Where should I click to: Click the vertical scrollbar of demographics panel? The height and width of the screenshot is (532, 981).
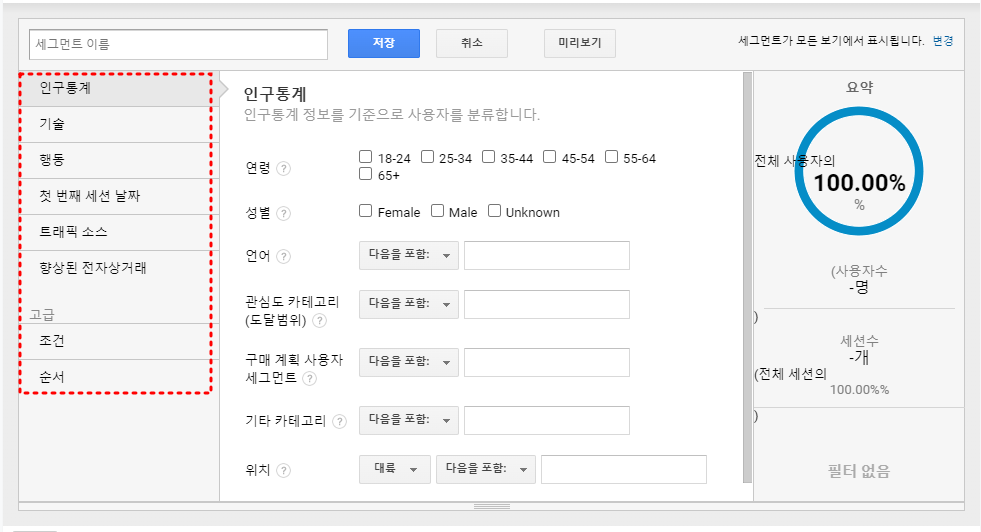click(x=747, y=277)
